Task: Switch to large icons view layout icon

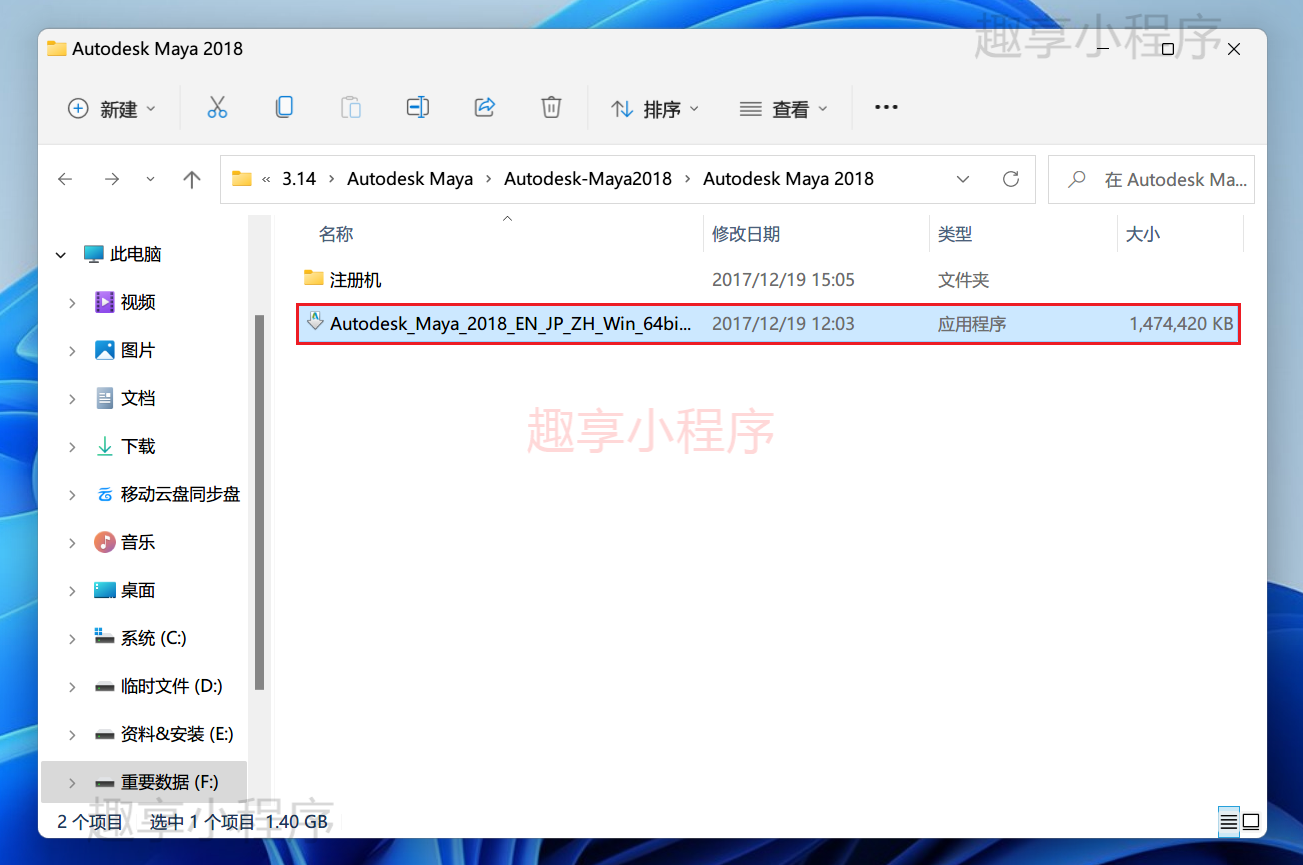Action: point(1251,822)
